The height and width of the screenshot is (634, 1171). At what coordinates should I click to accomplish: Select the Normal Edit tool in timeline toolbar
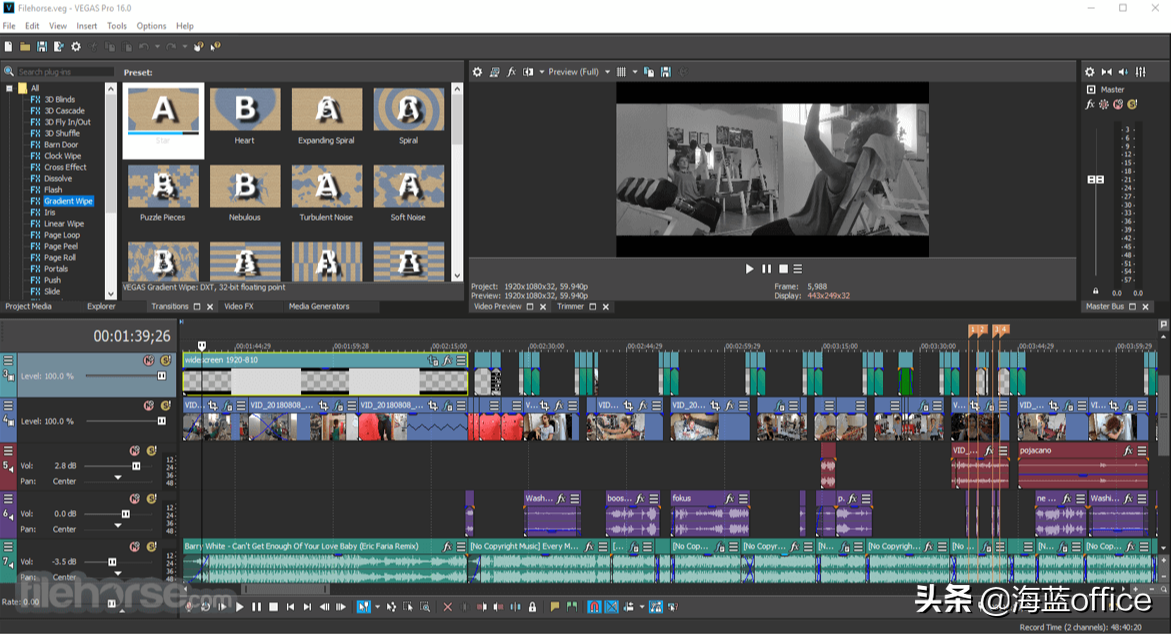[364, 607]
